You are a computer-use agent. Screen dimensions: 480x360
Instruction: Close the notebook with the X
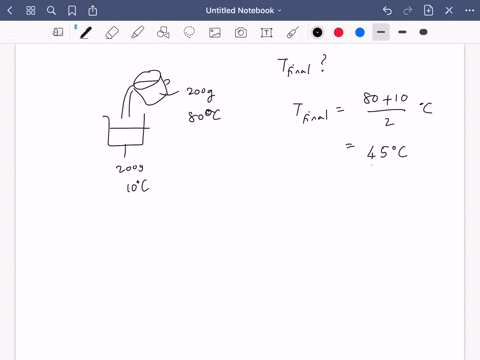(449, 11)
